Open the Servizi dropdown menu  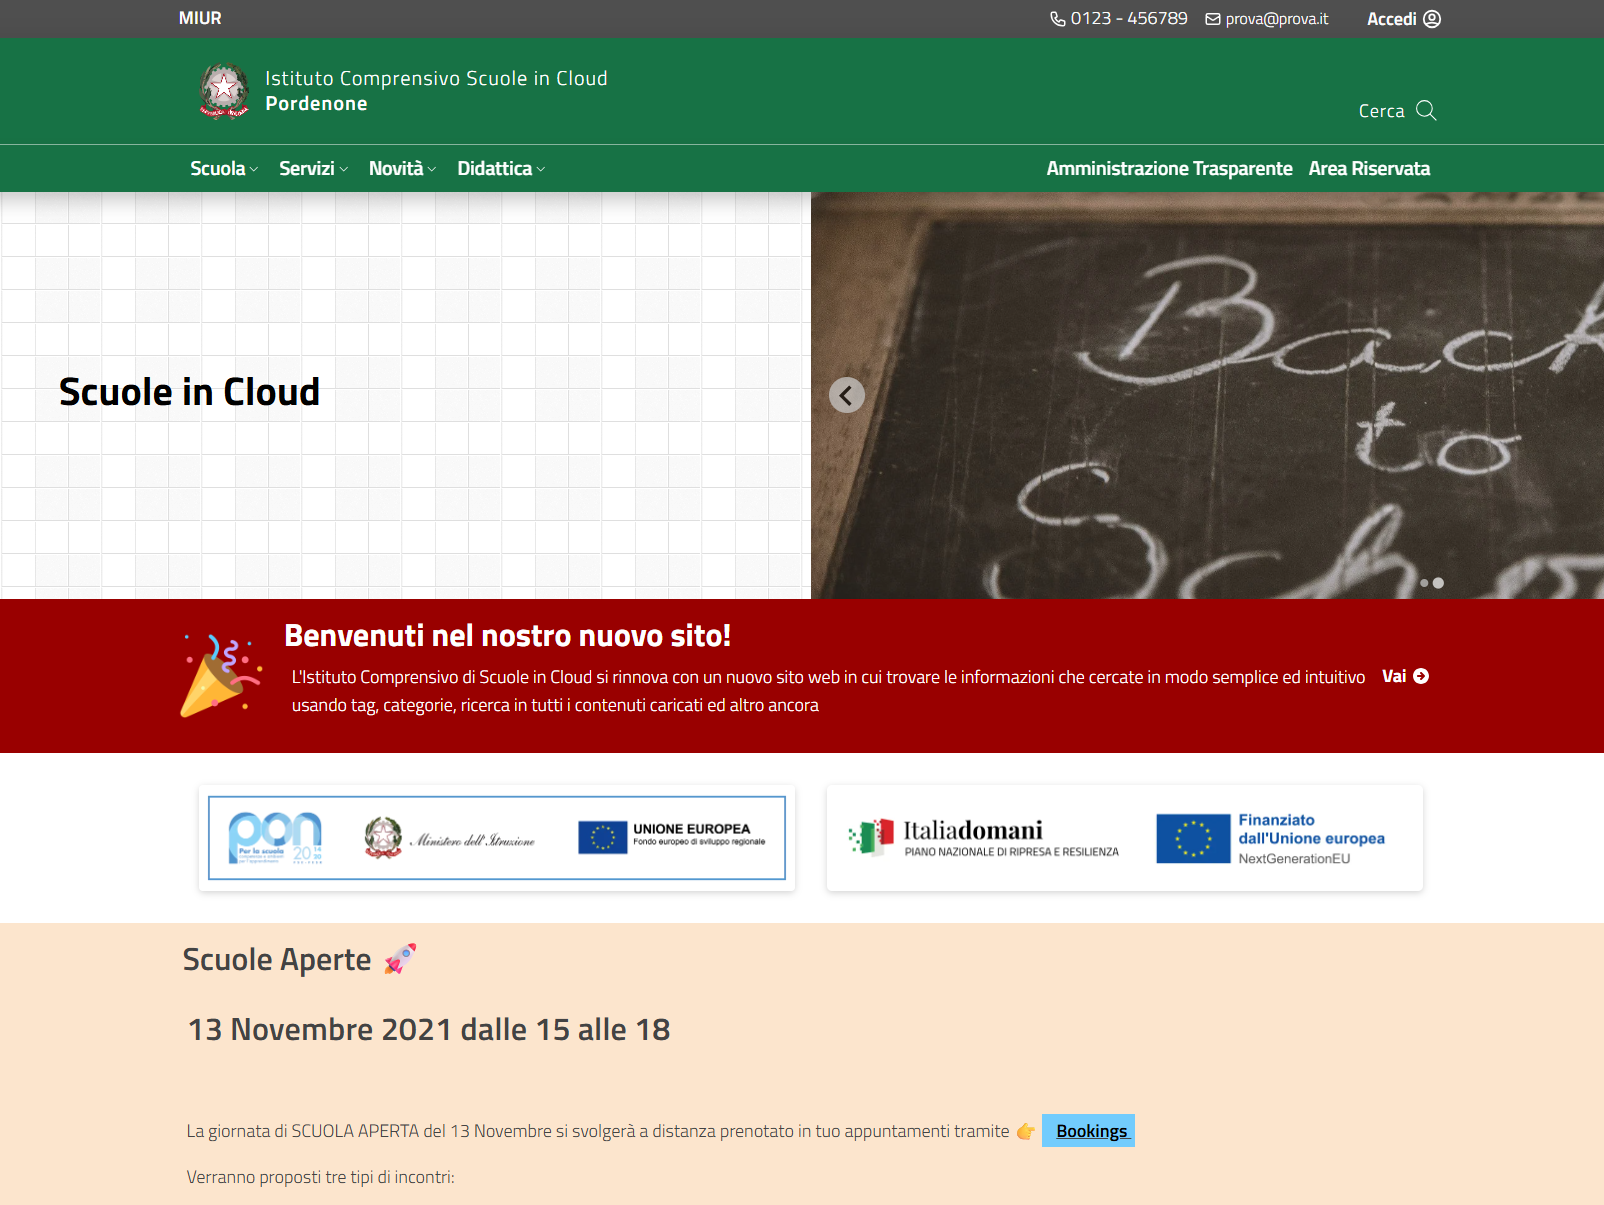313,169
